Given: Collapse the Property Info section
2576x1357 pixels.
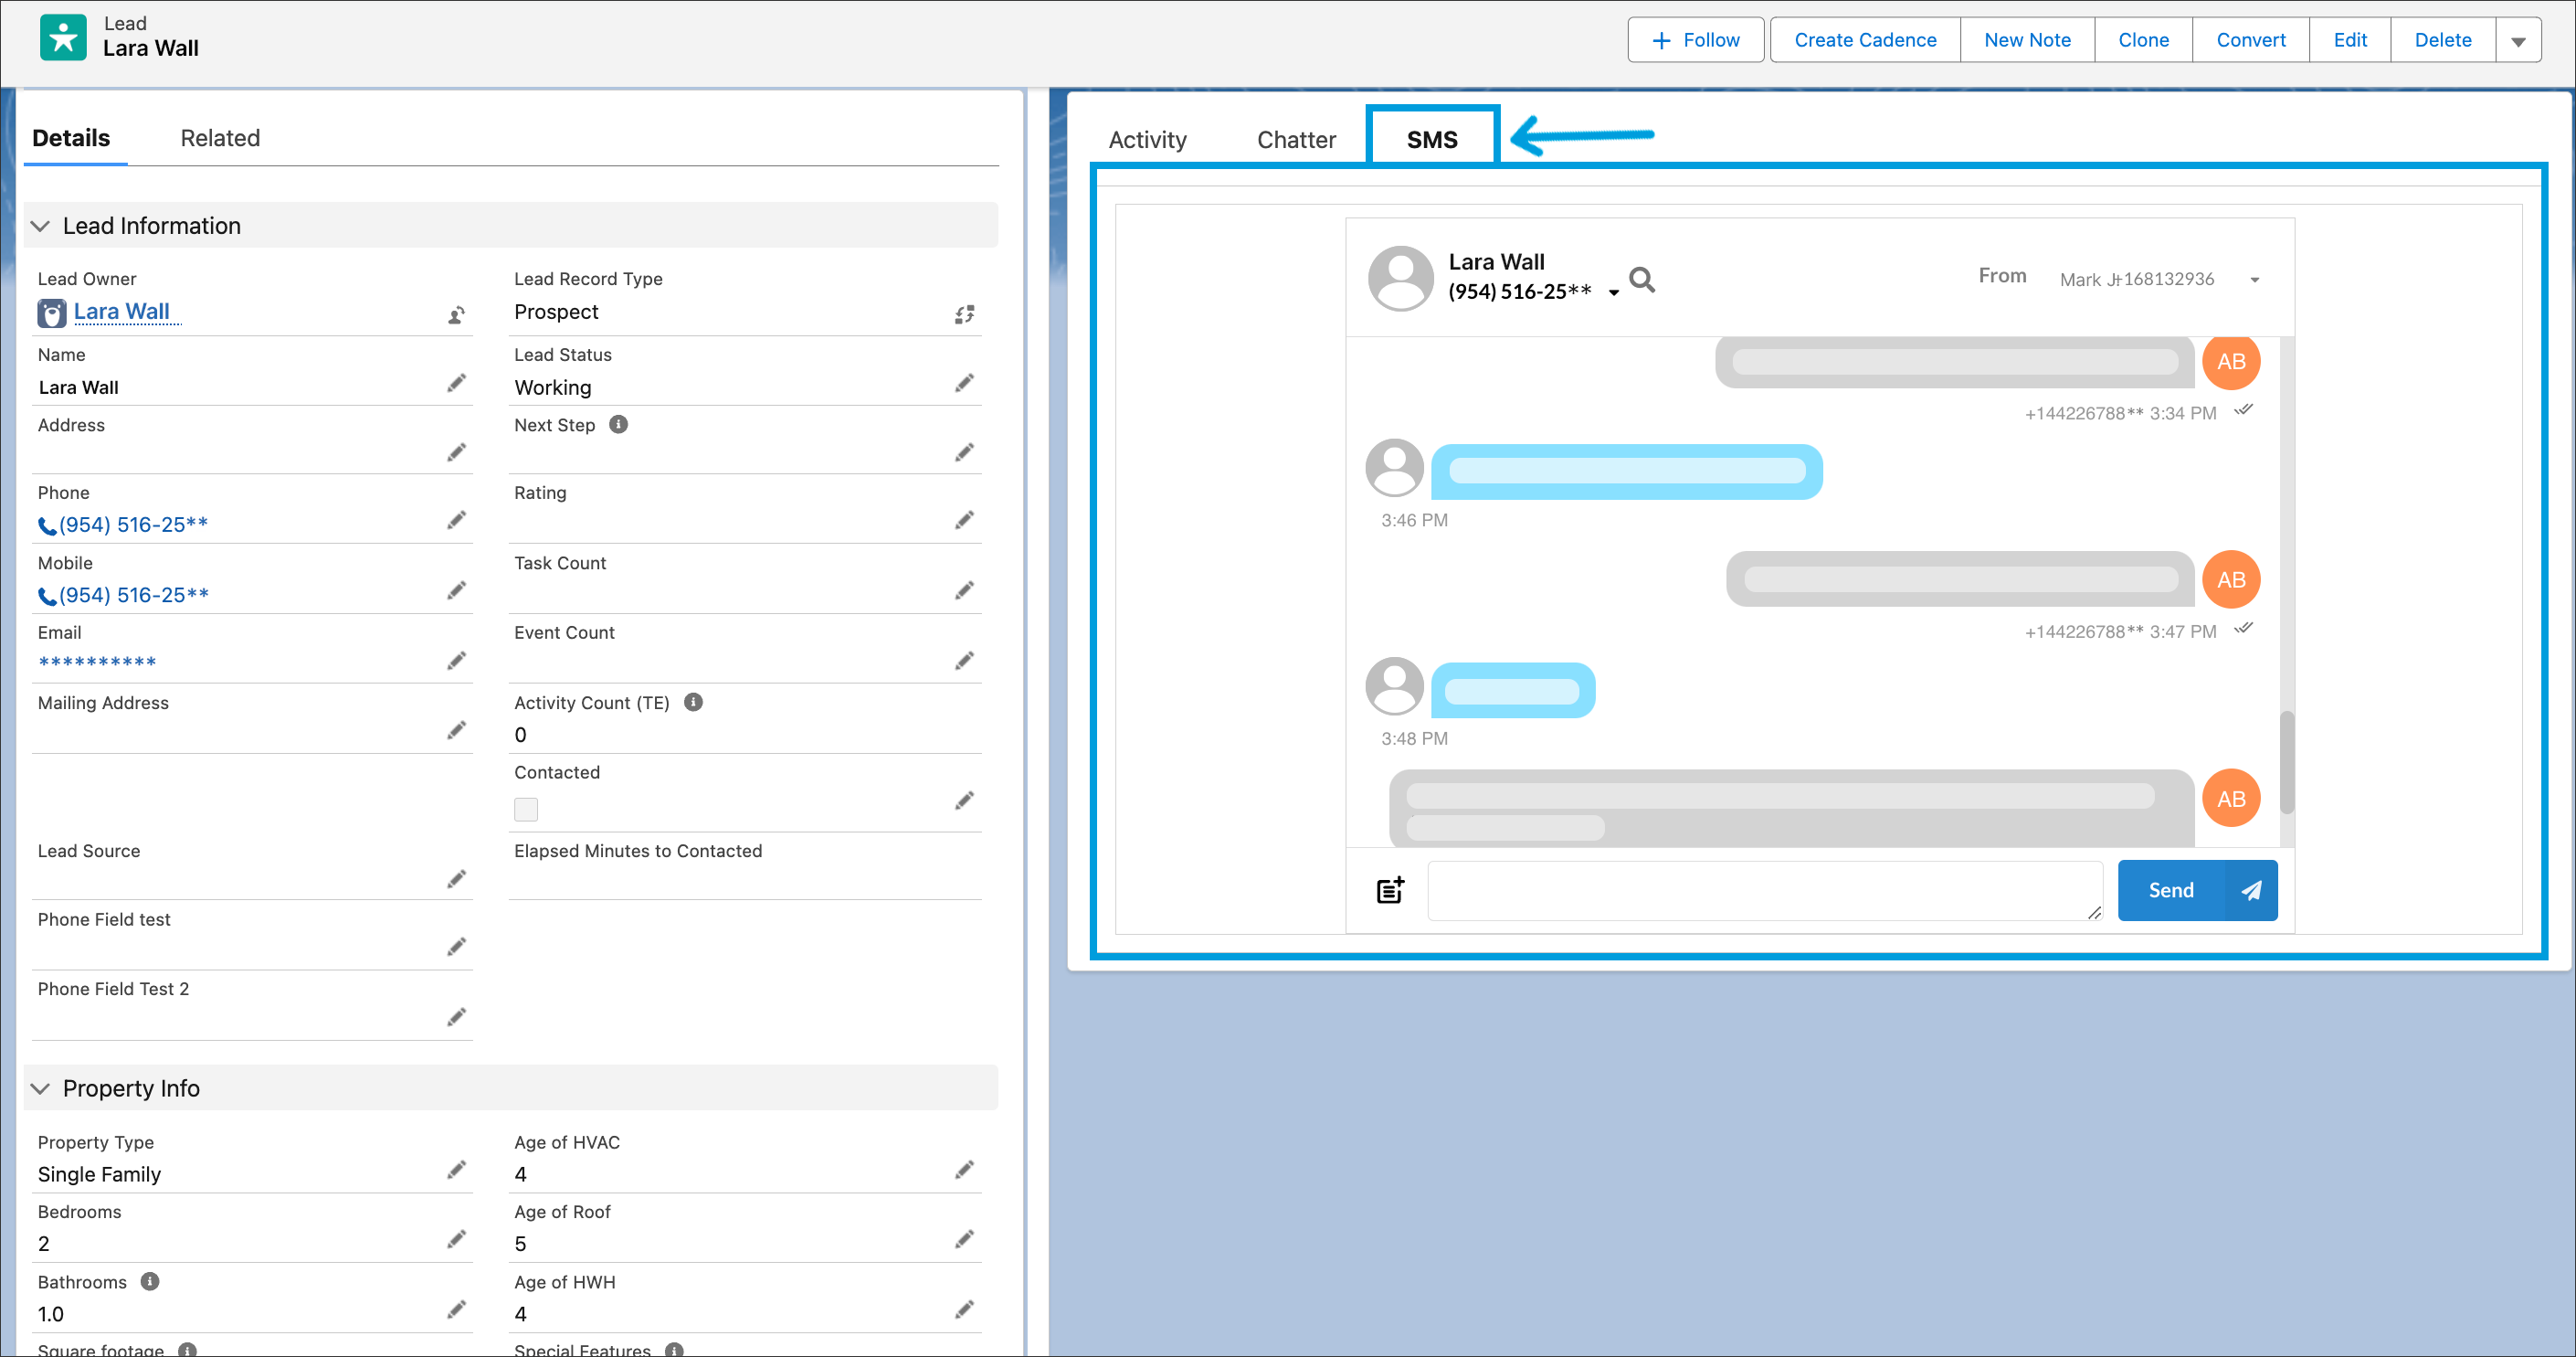Looking at the screenshot, I should coord(41,1089).
